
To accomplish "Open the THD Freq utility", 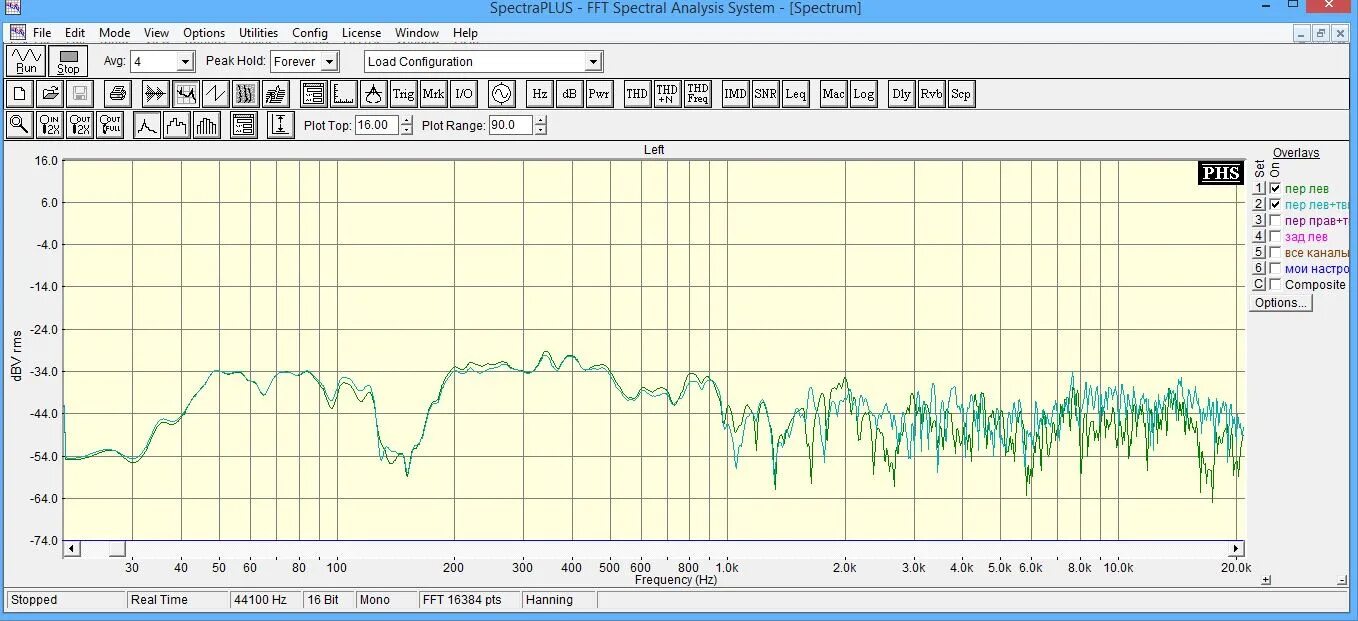I will pos(698,94).
